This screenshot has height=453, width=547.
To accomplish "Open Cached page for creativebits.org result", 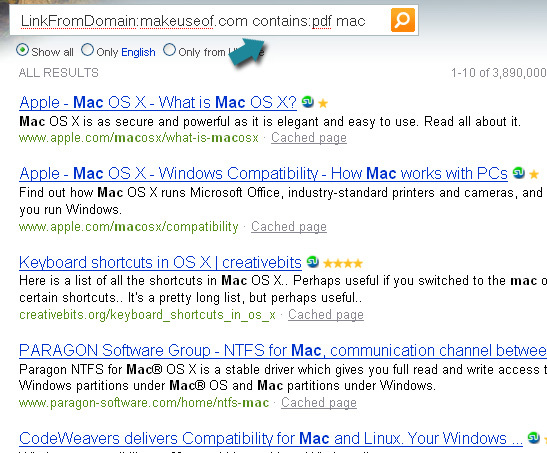I will pos(326,315).
